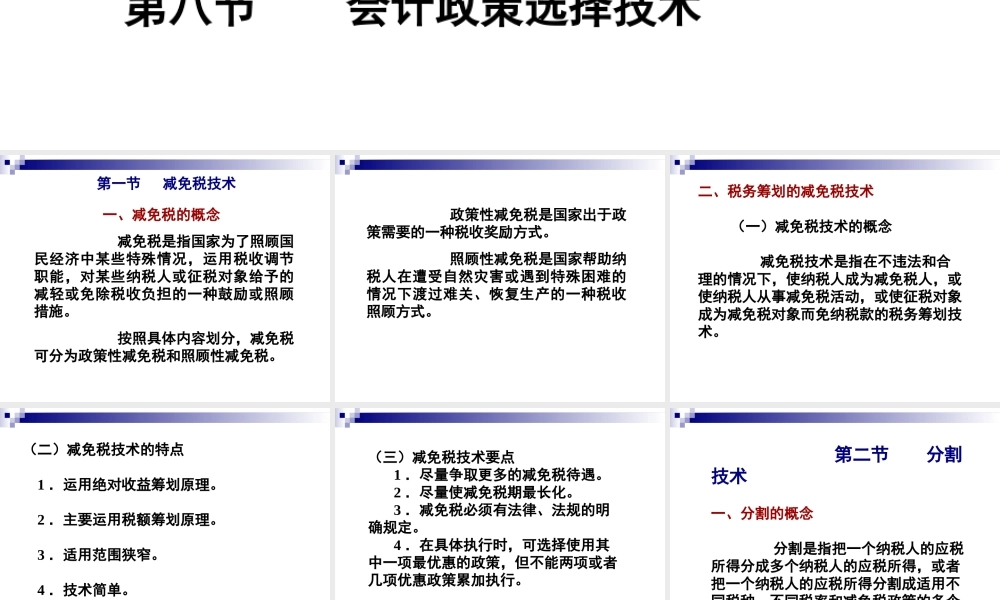This screenshot has height=600, width=1000.
Task: Click the corner square icon on 税务筹划的减免税技术 slide
Action: 678,163
